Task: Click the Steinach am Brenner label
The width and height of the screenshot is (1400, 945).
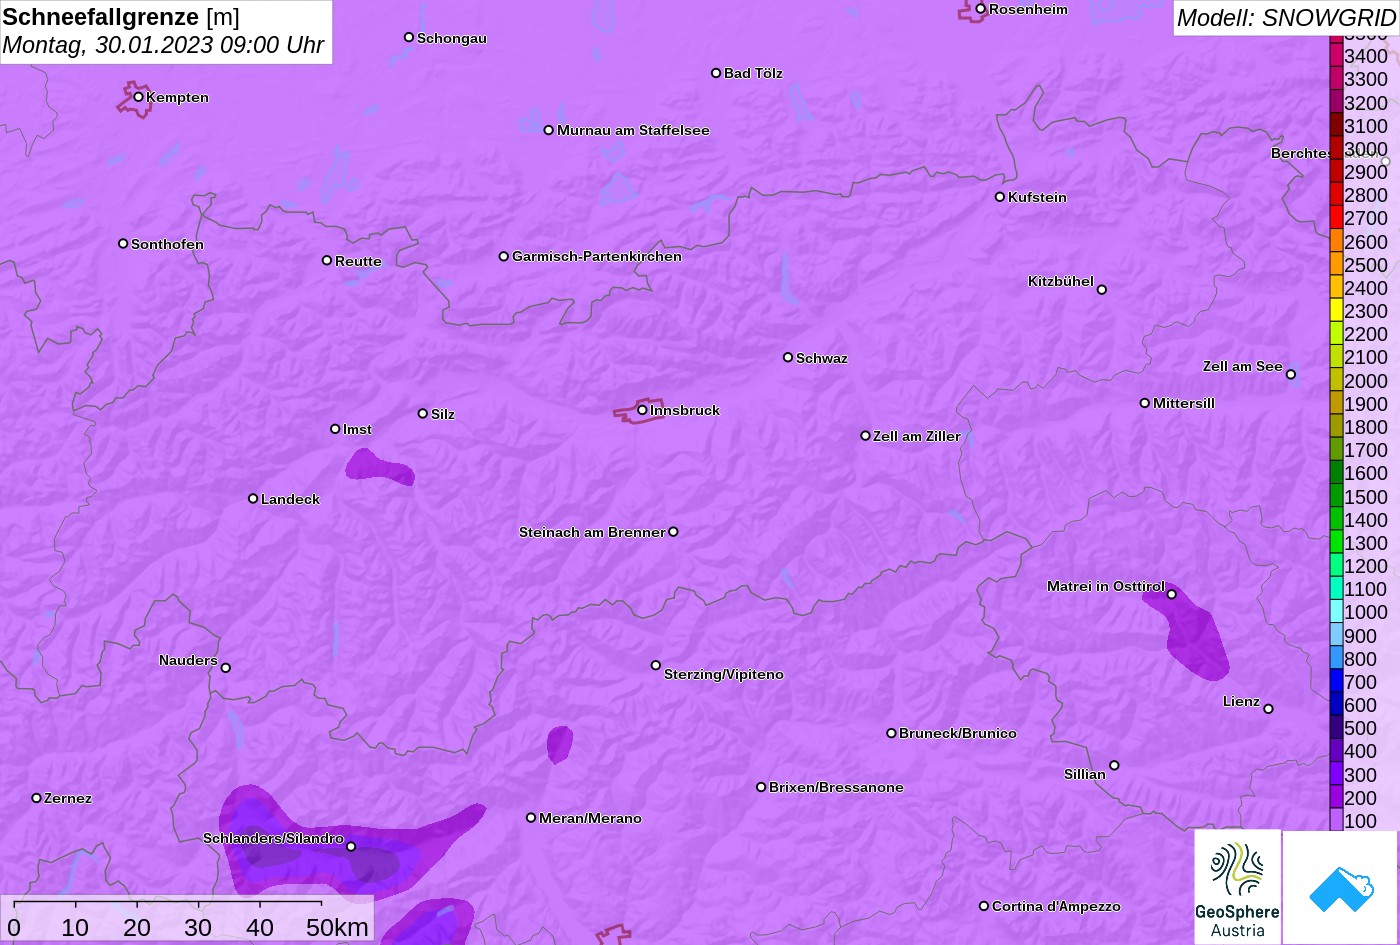Action: (x=592, y=532)
